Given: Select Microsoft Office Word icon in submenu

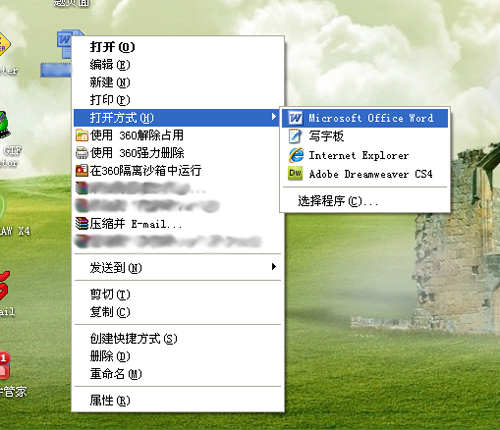Looking at the screenshot, I should [295, 118].
